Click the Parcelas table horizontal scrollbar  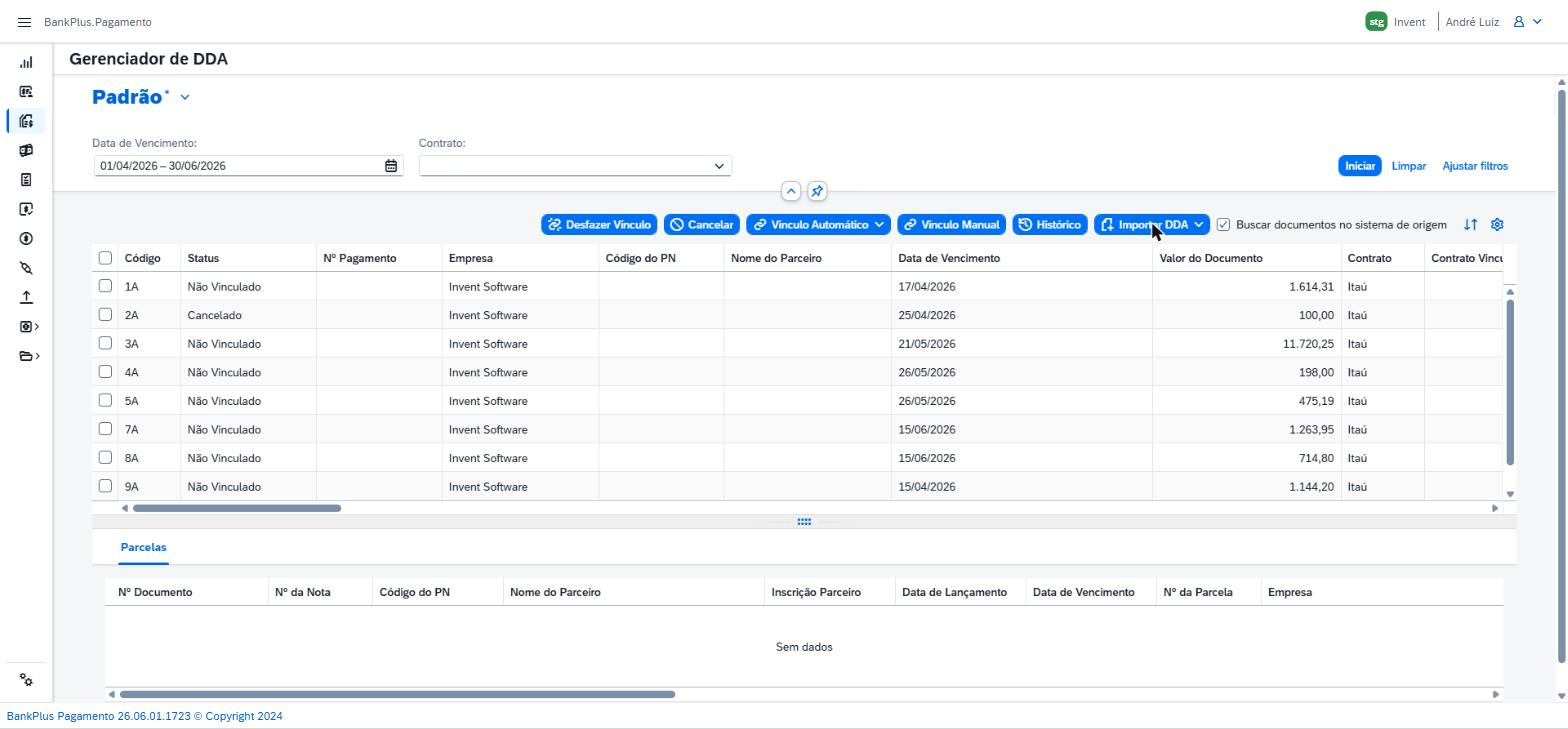(x=397, y=694)
